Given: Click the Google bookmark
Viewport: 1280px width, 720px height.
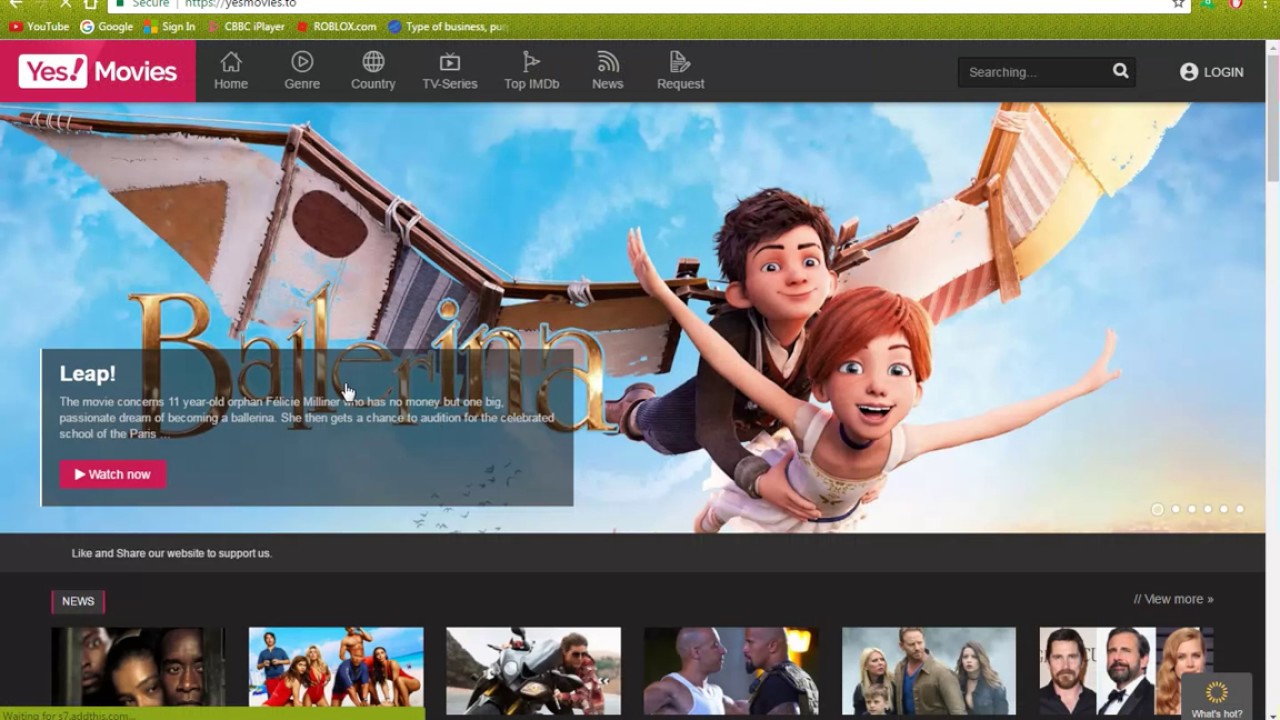Looking at the screenshot, I should [106, 27].
